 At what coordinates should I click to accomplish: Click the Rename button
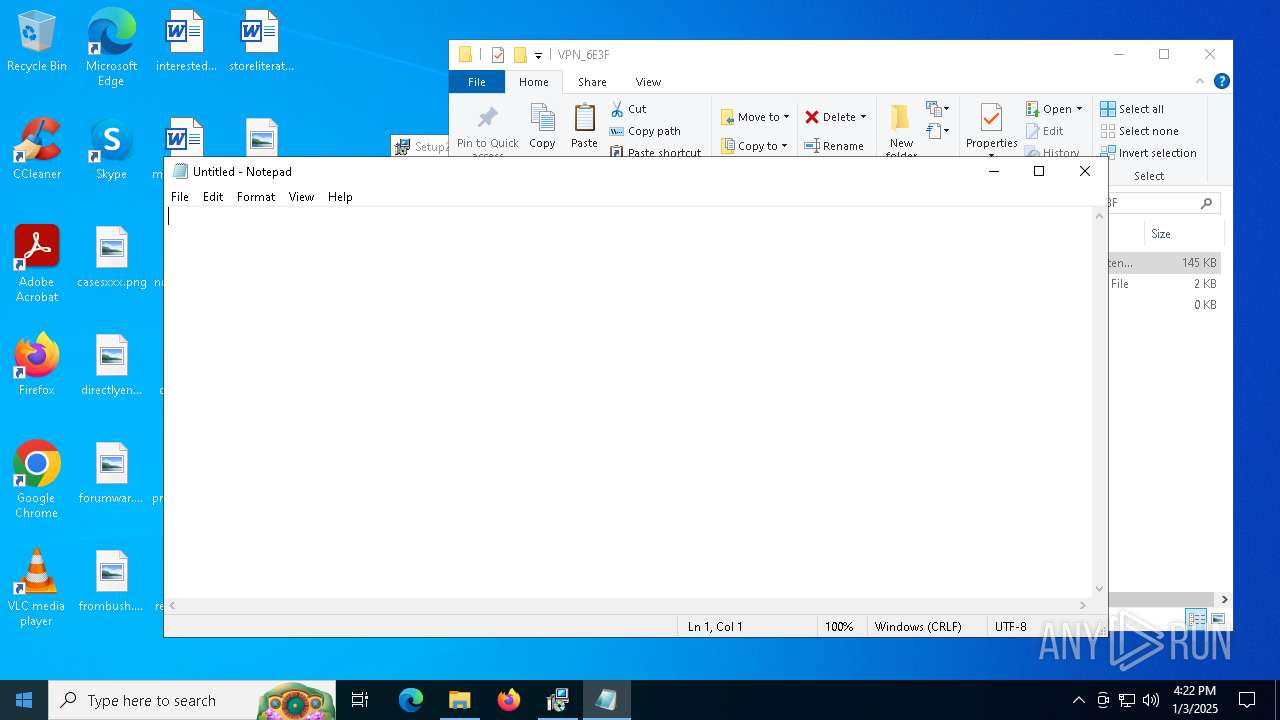point(835,146)
